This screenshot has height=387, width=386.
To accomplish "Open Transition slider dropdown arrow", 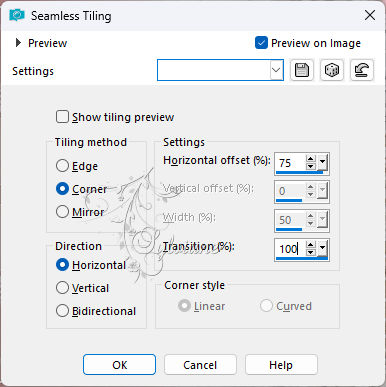I will pyautogui.click(x=322, y=248).
